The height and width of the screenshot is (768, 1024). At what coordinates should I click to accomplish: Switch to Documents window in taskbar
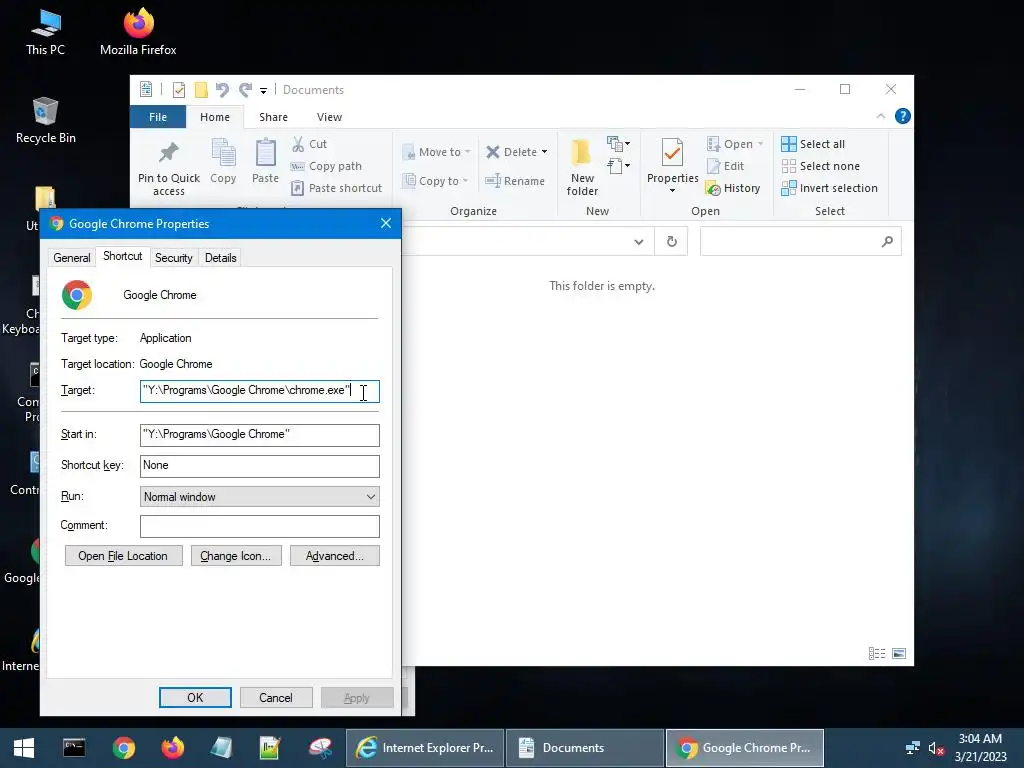click(x=585, y=748)
